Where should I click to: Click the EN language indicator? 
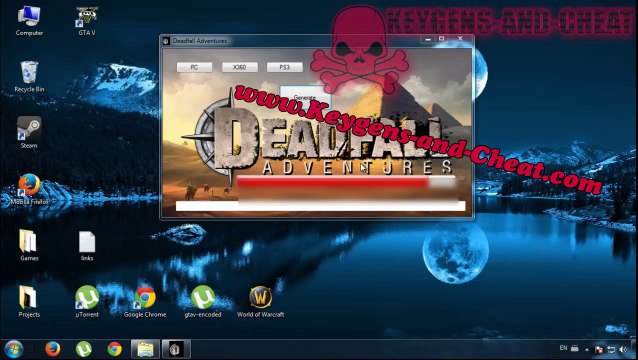563,348
